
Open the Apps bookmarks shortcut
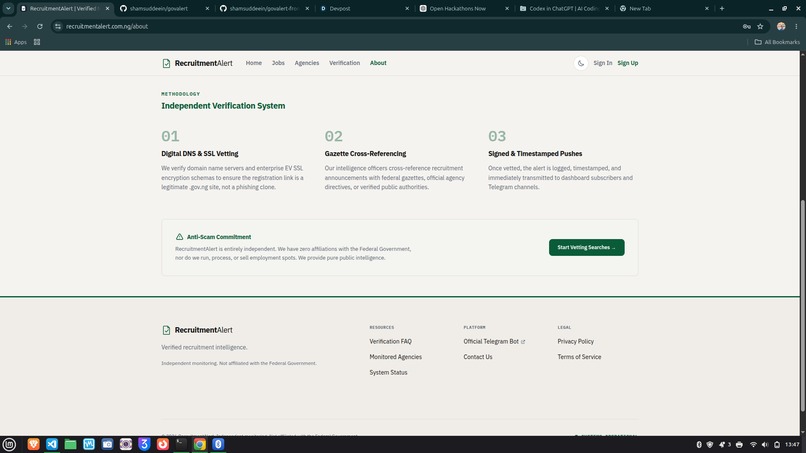pos(16,42)
